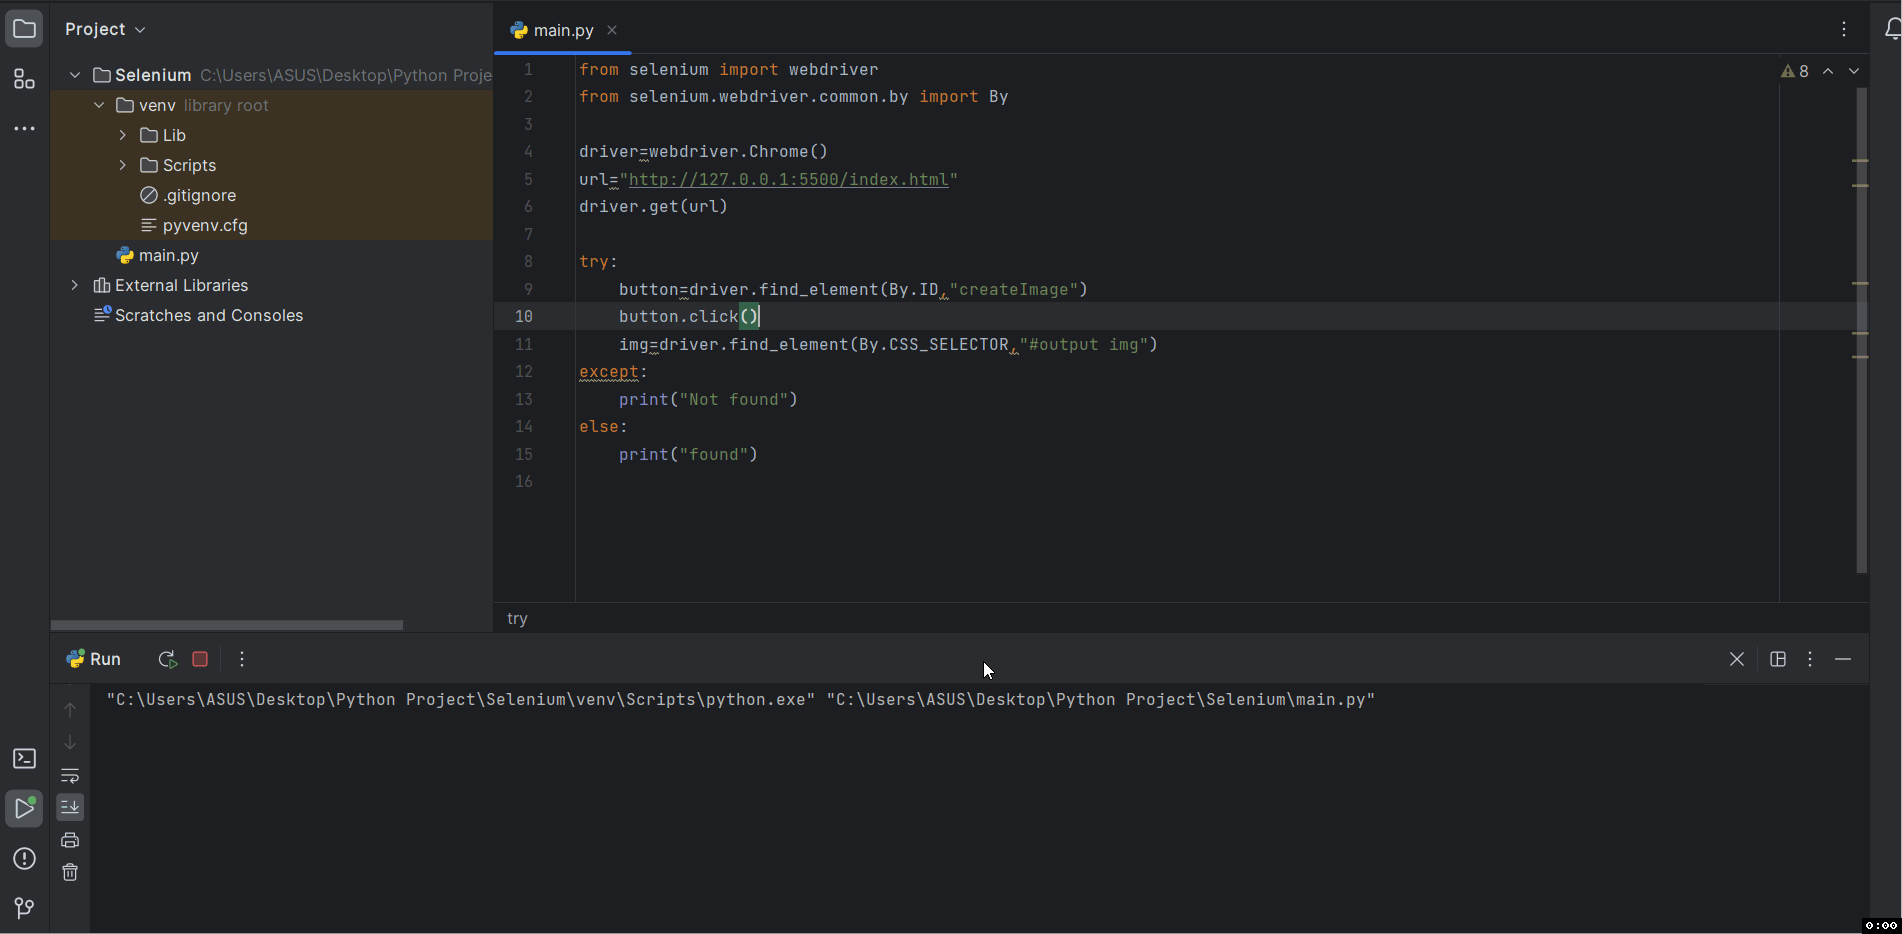Select the main.py editor tab
Viewport: 1902px width, 934px height.
tap(562, 30)
